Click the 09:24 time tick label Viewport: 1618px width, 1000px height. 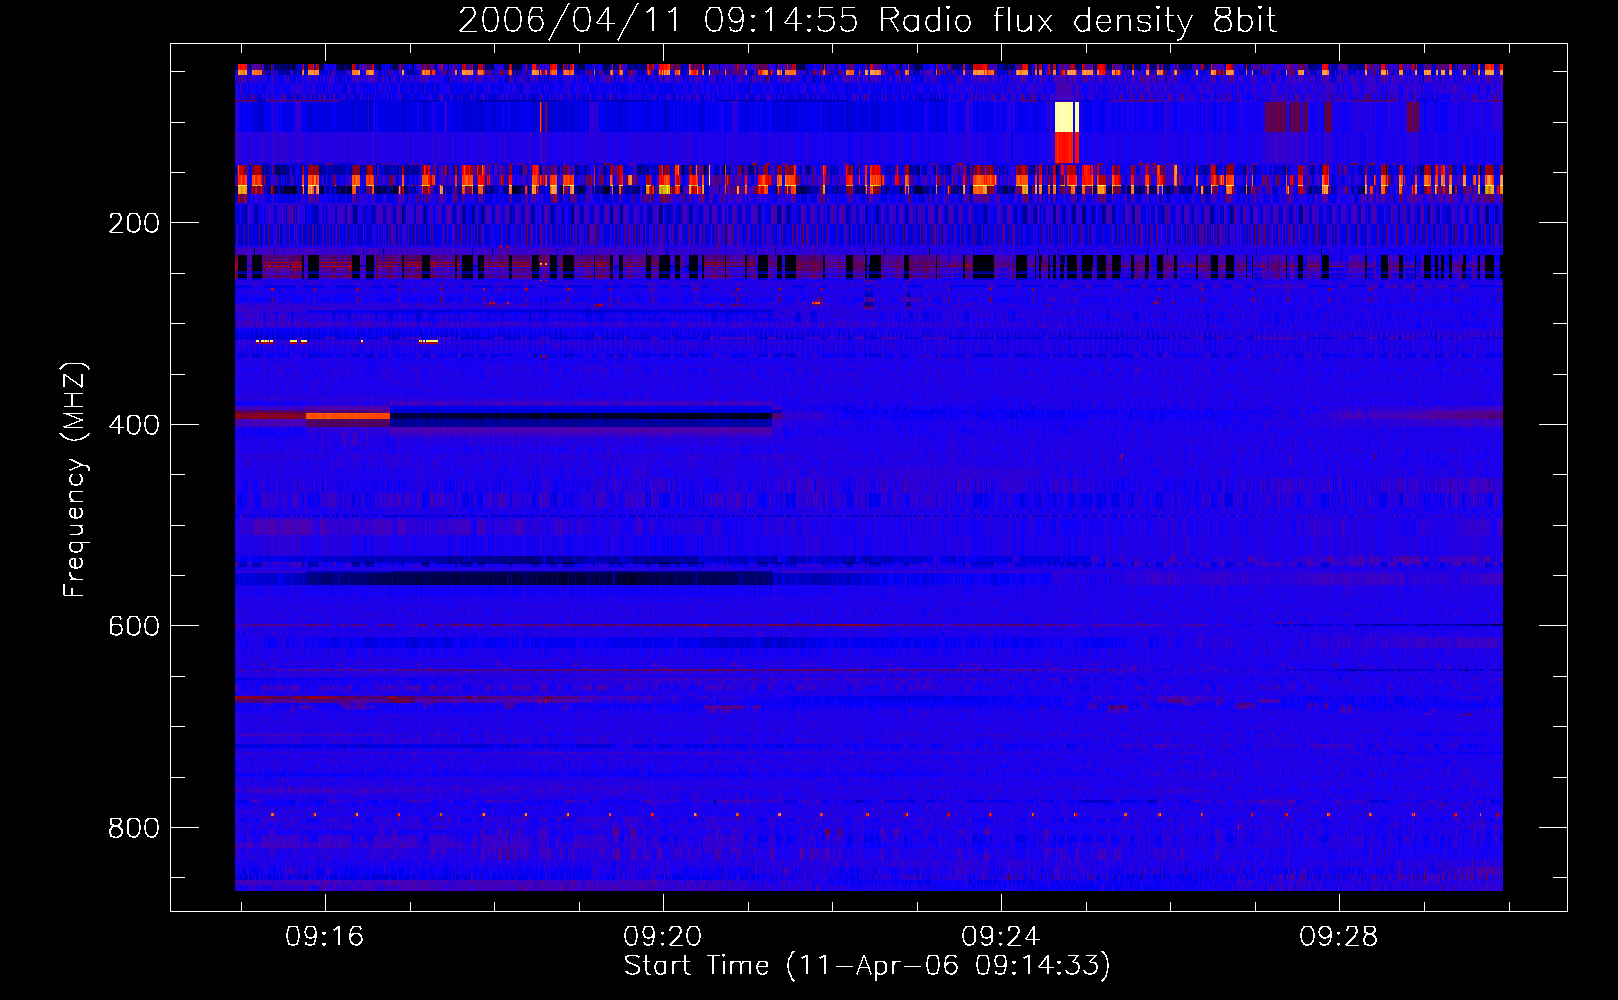(1001, 937)
